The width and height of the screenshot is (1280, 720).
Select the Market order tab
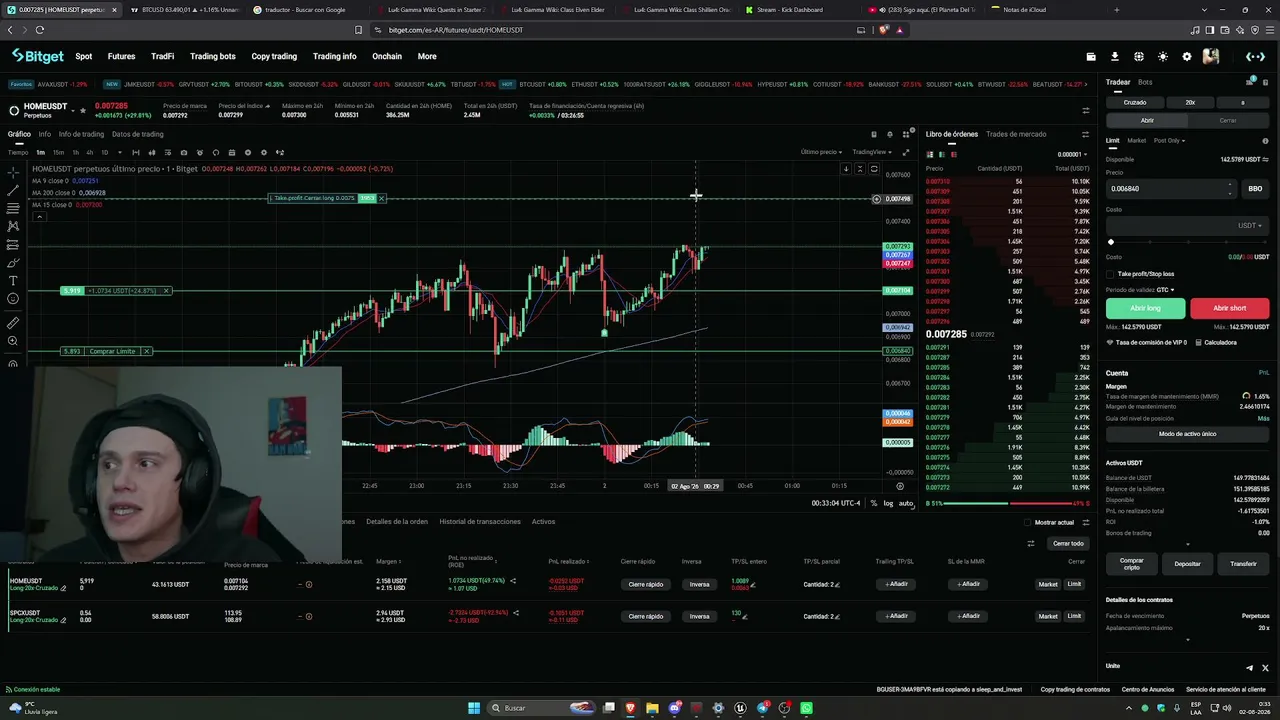(x=1137, y=140)
